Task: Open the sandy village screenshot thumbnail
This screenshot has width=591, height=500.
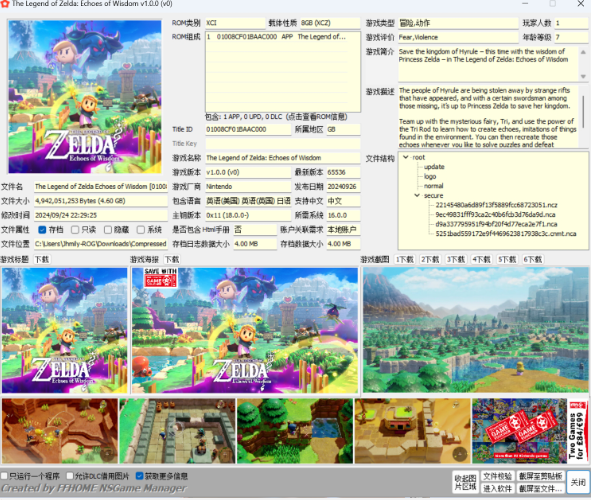Action: 412,431
